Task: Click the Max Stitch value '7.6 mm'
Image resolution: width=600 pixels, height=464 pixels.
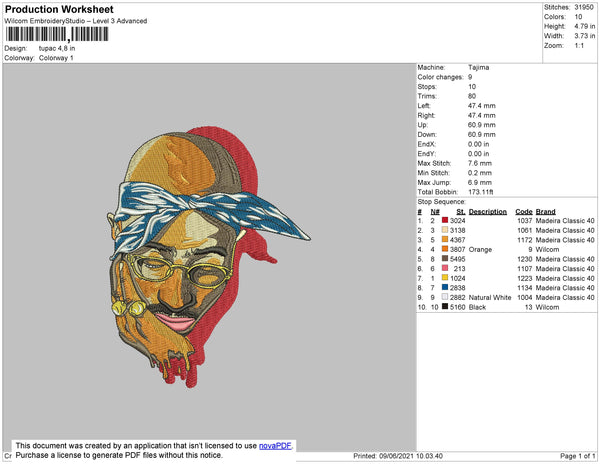Action: 480,163
